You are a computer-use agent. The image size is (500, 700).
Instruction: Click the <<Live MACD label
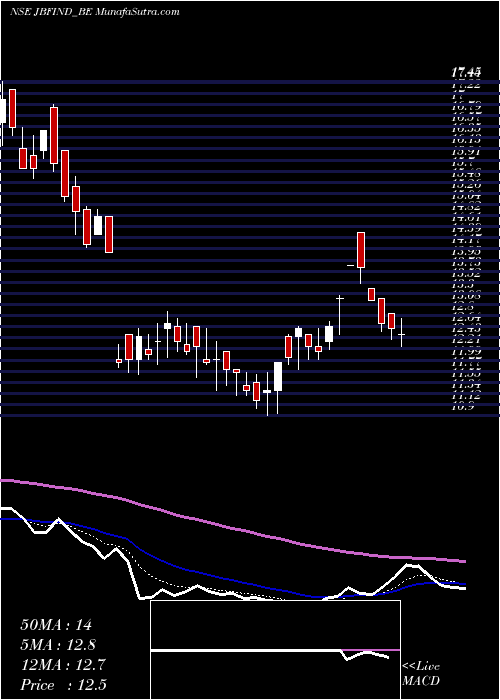421,674
